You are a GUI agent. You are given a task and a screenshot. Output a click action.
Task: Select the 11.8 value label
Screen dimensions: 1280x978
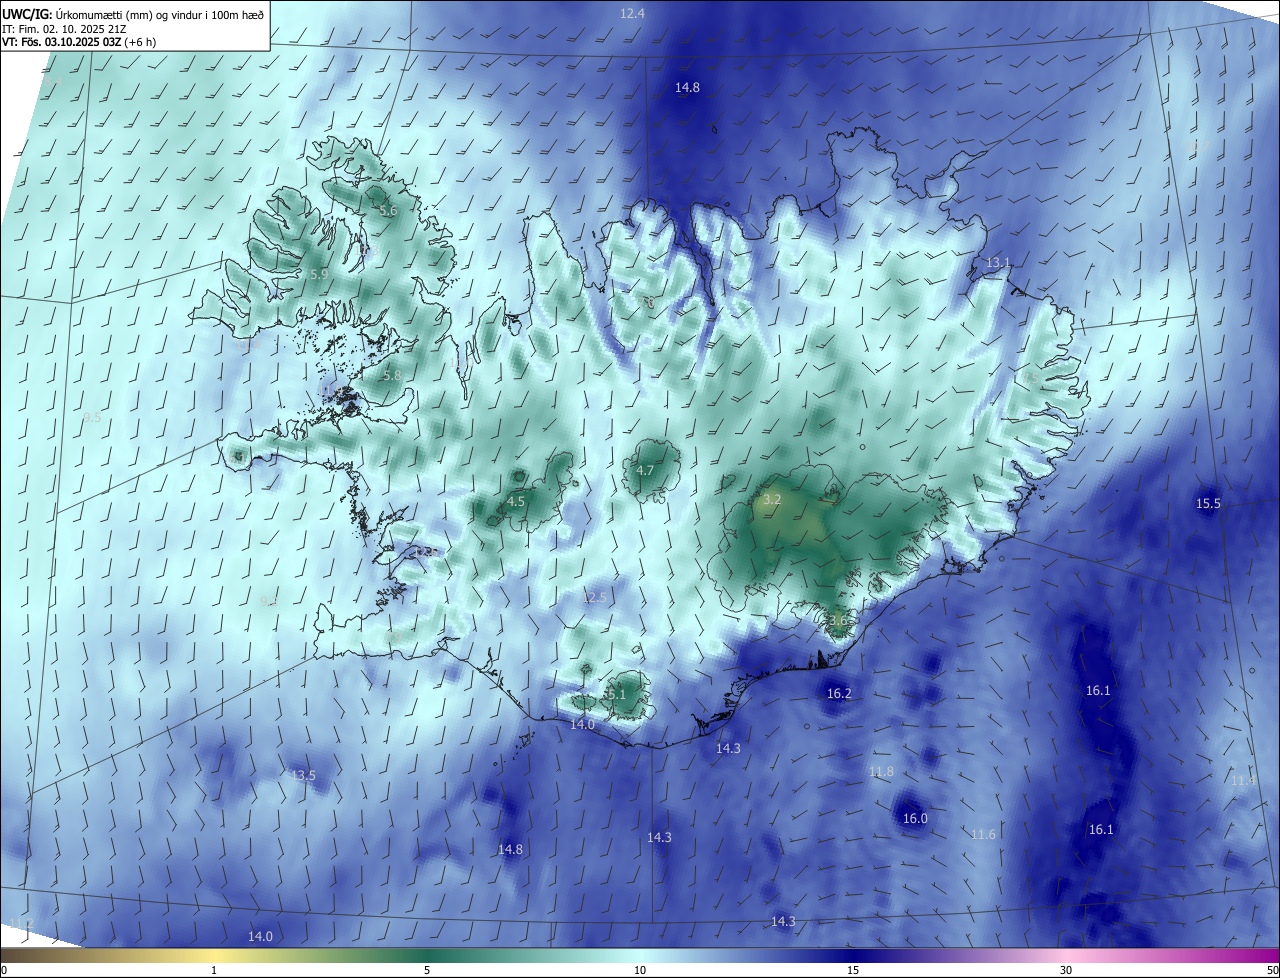pos(881,771)
